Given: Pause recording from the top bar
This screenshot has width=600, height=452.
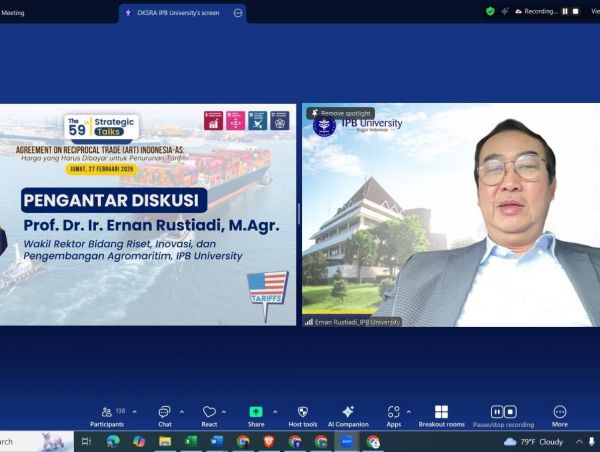Looking at the screenshot, I should click(565, 11).
